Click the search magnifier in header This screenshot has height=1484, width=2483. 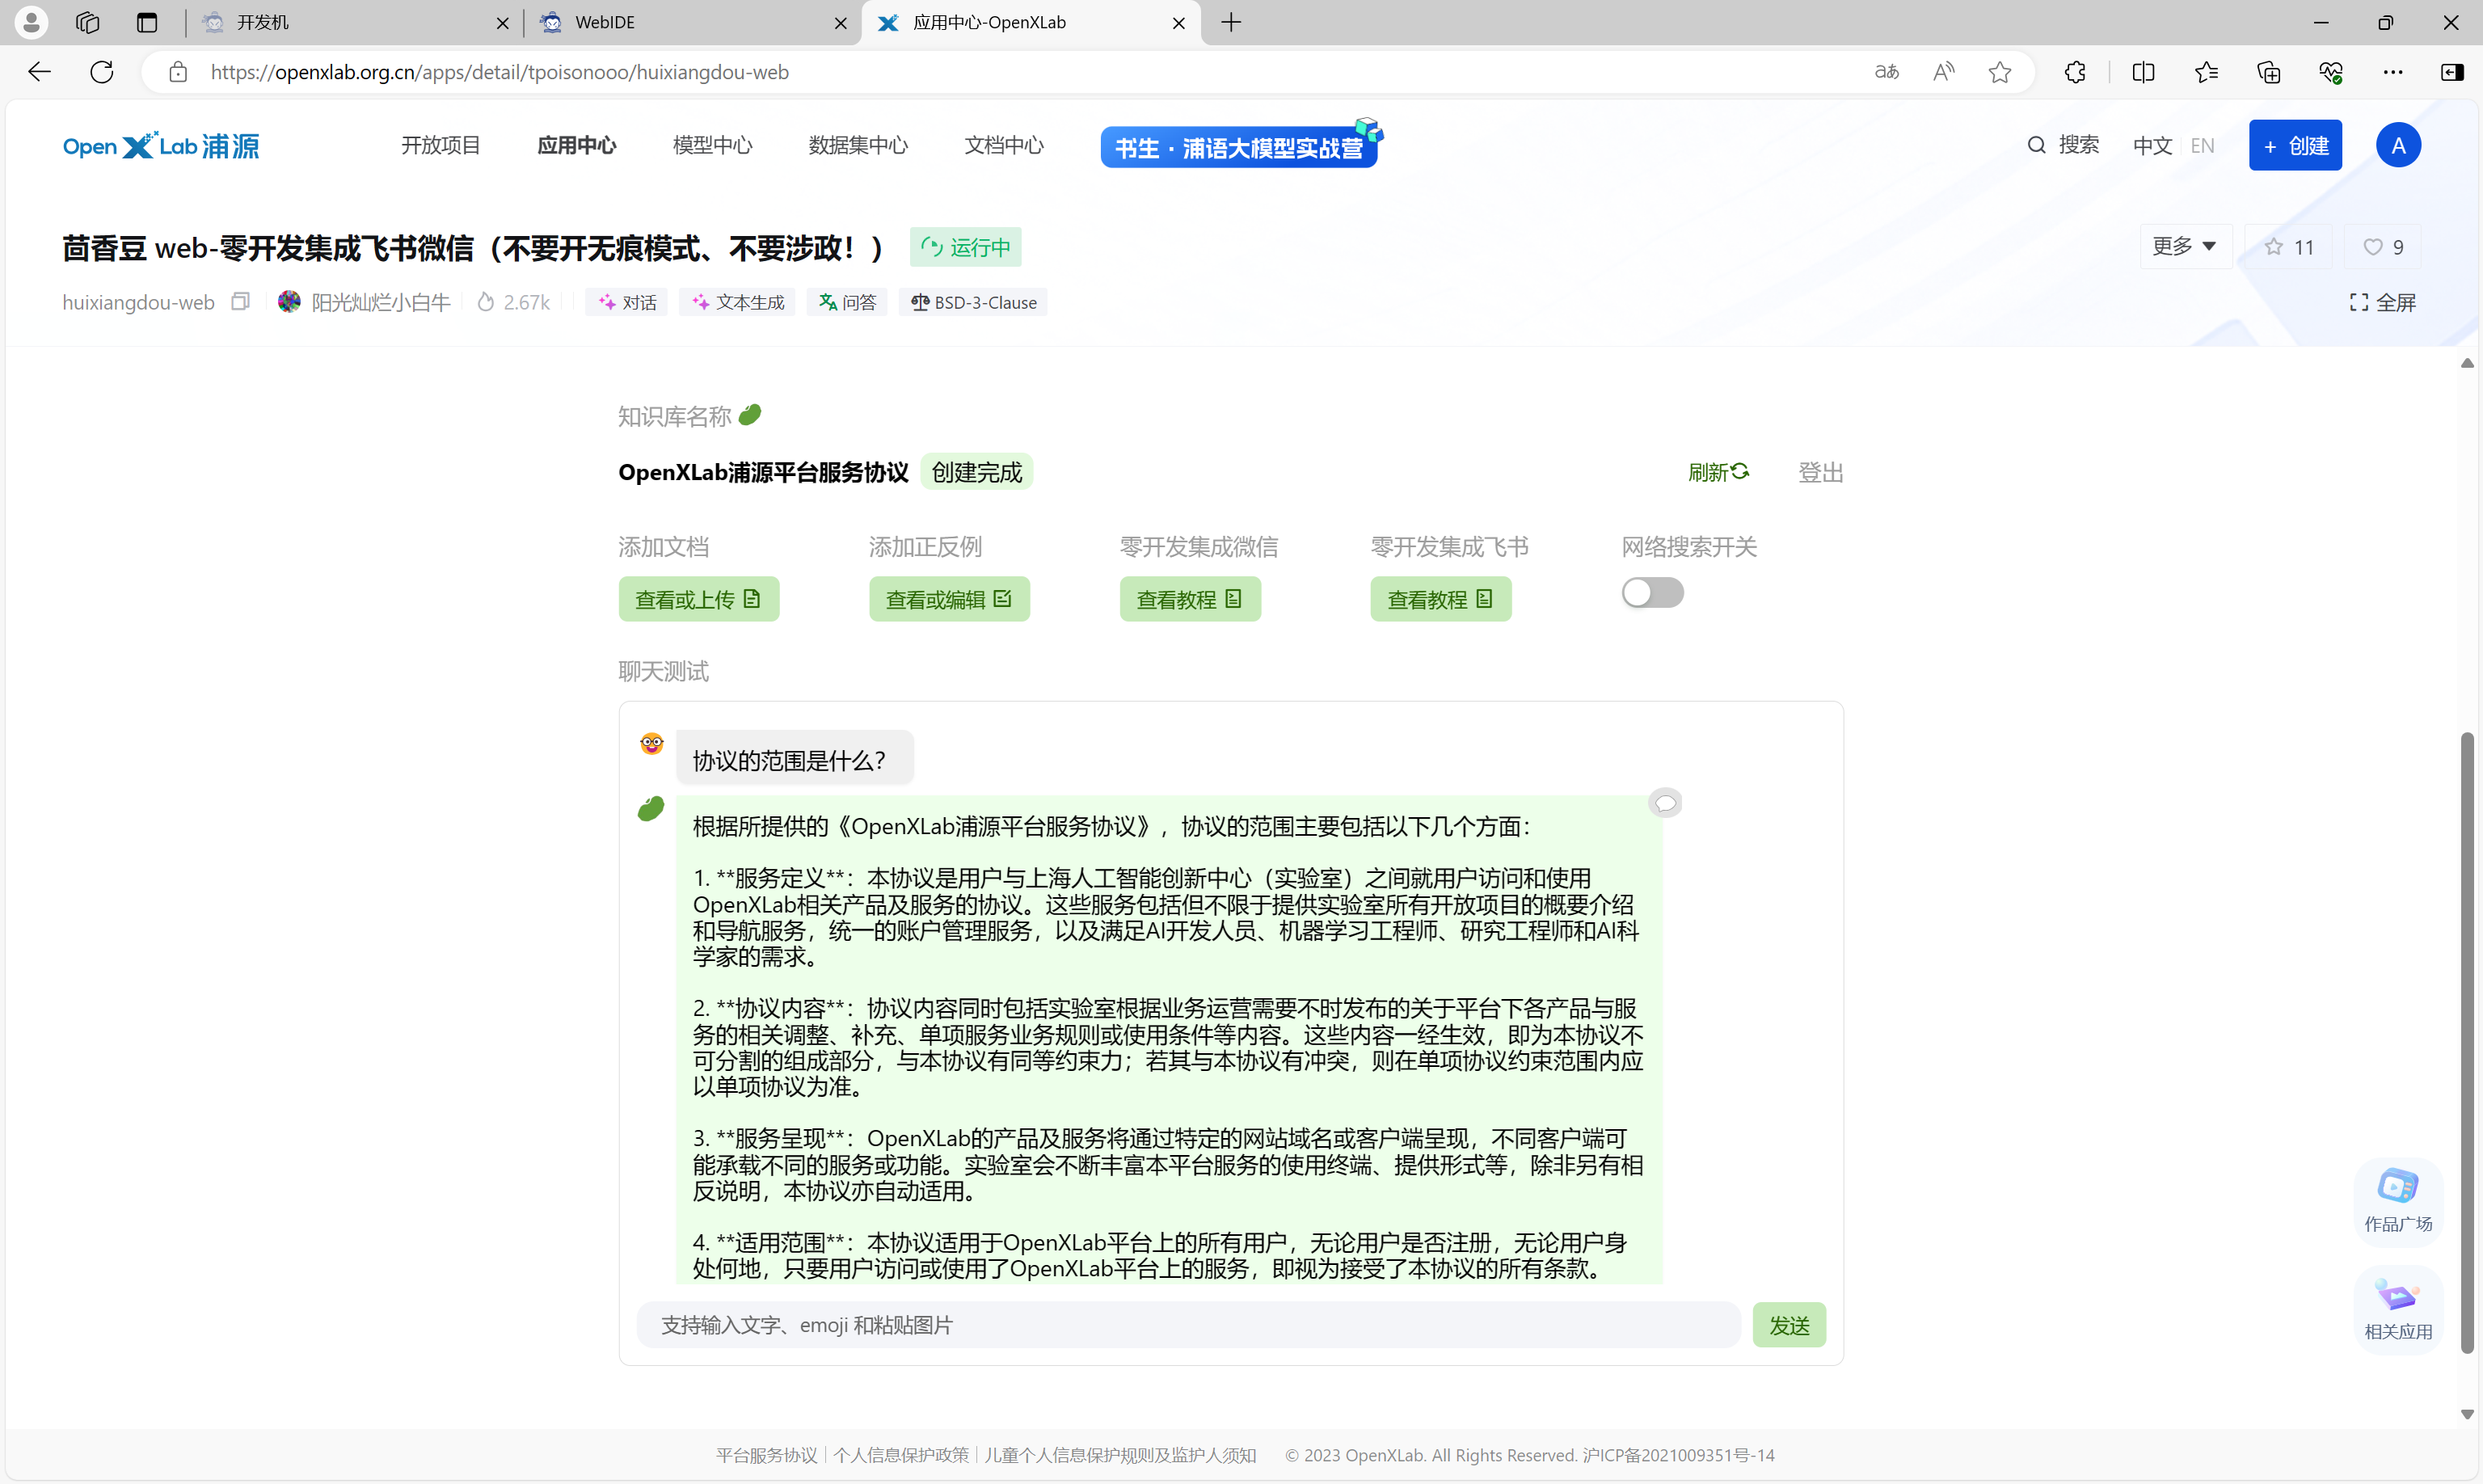tap(2036, 145)
